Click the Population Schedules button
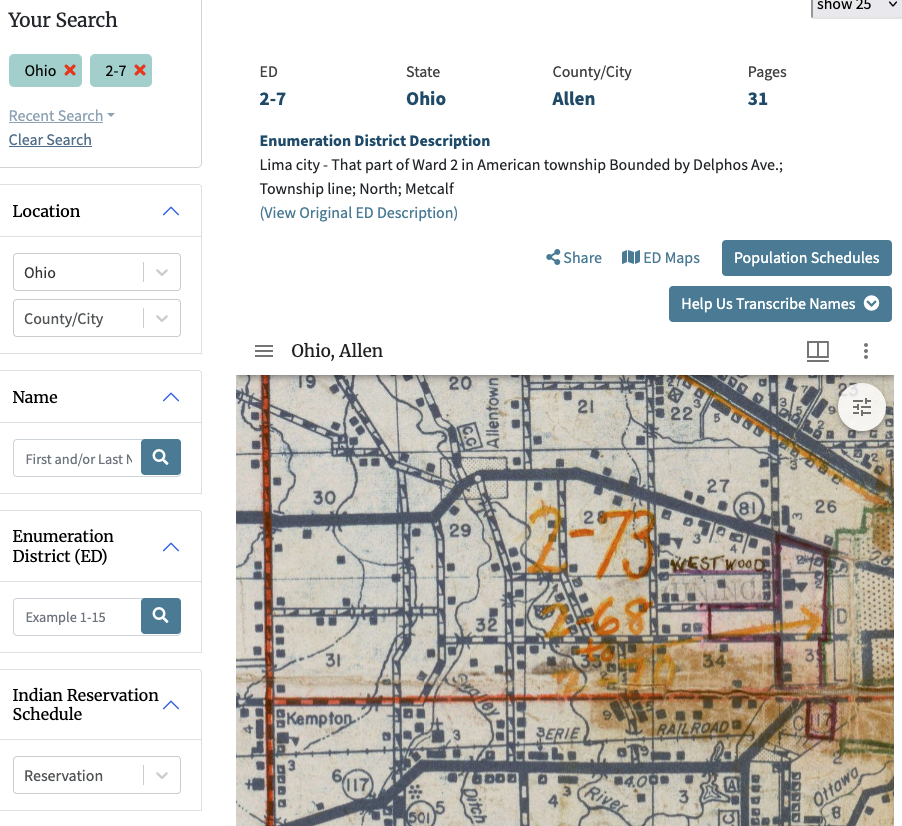902x826 pixels. click(x=806, y=257)
